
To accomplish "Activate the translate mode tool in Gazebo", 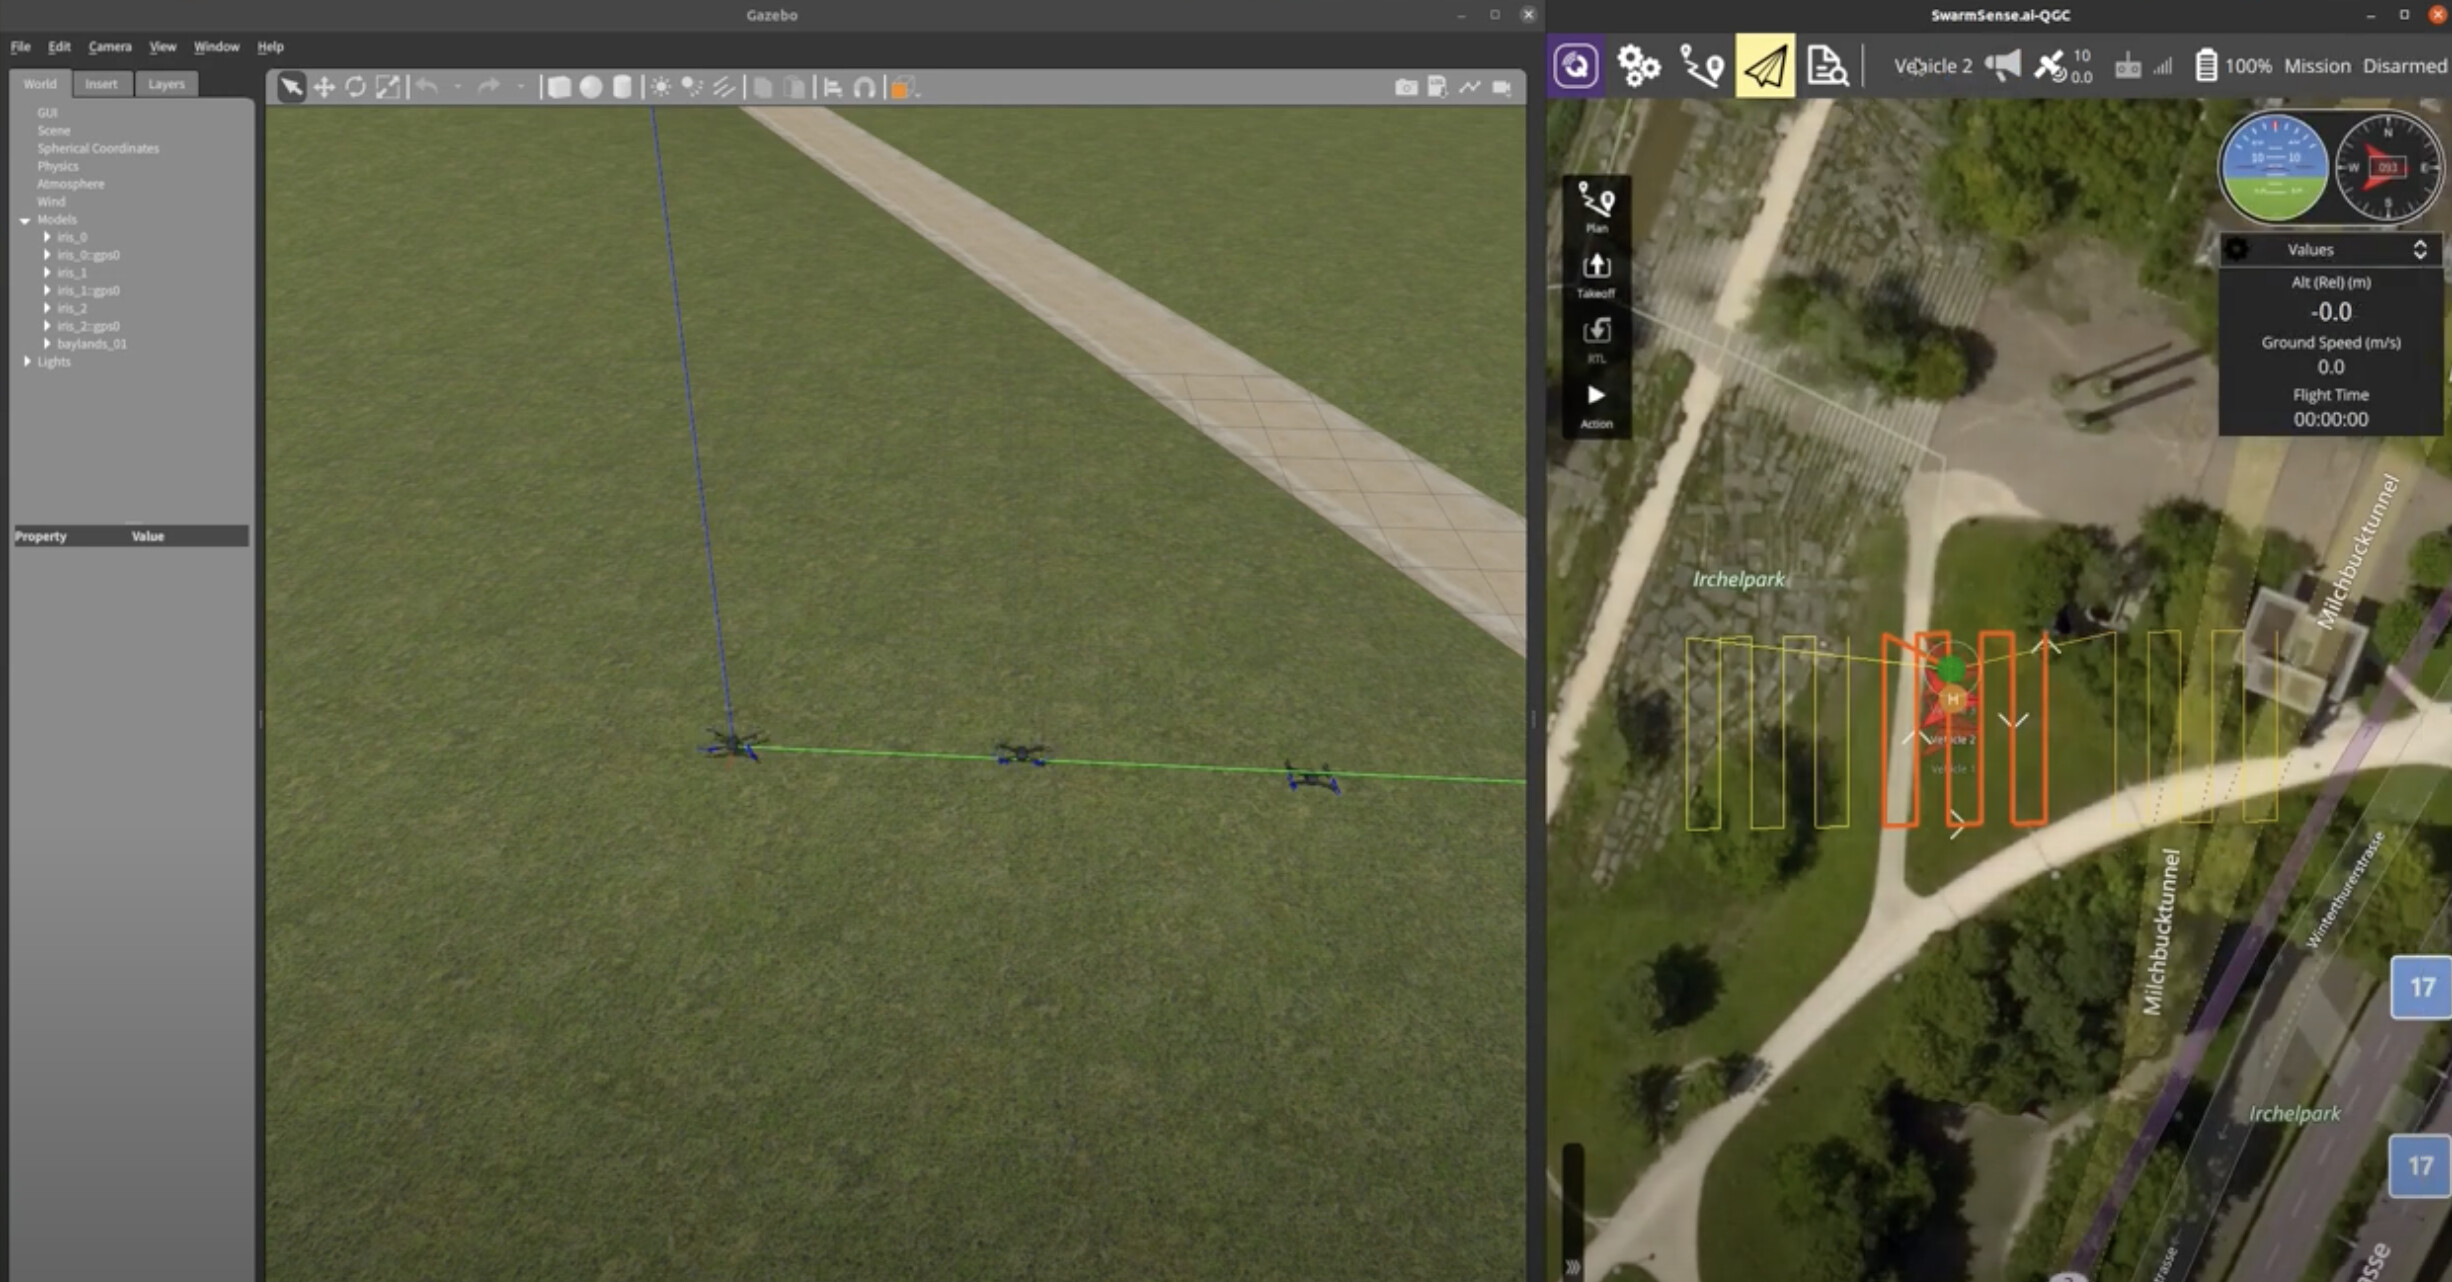I will pyautogui.click(x=324, y=88).
